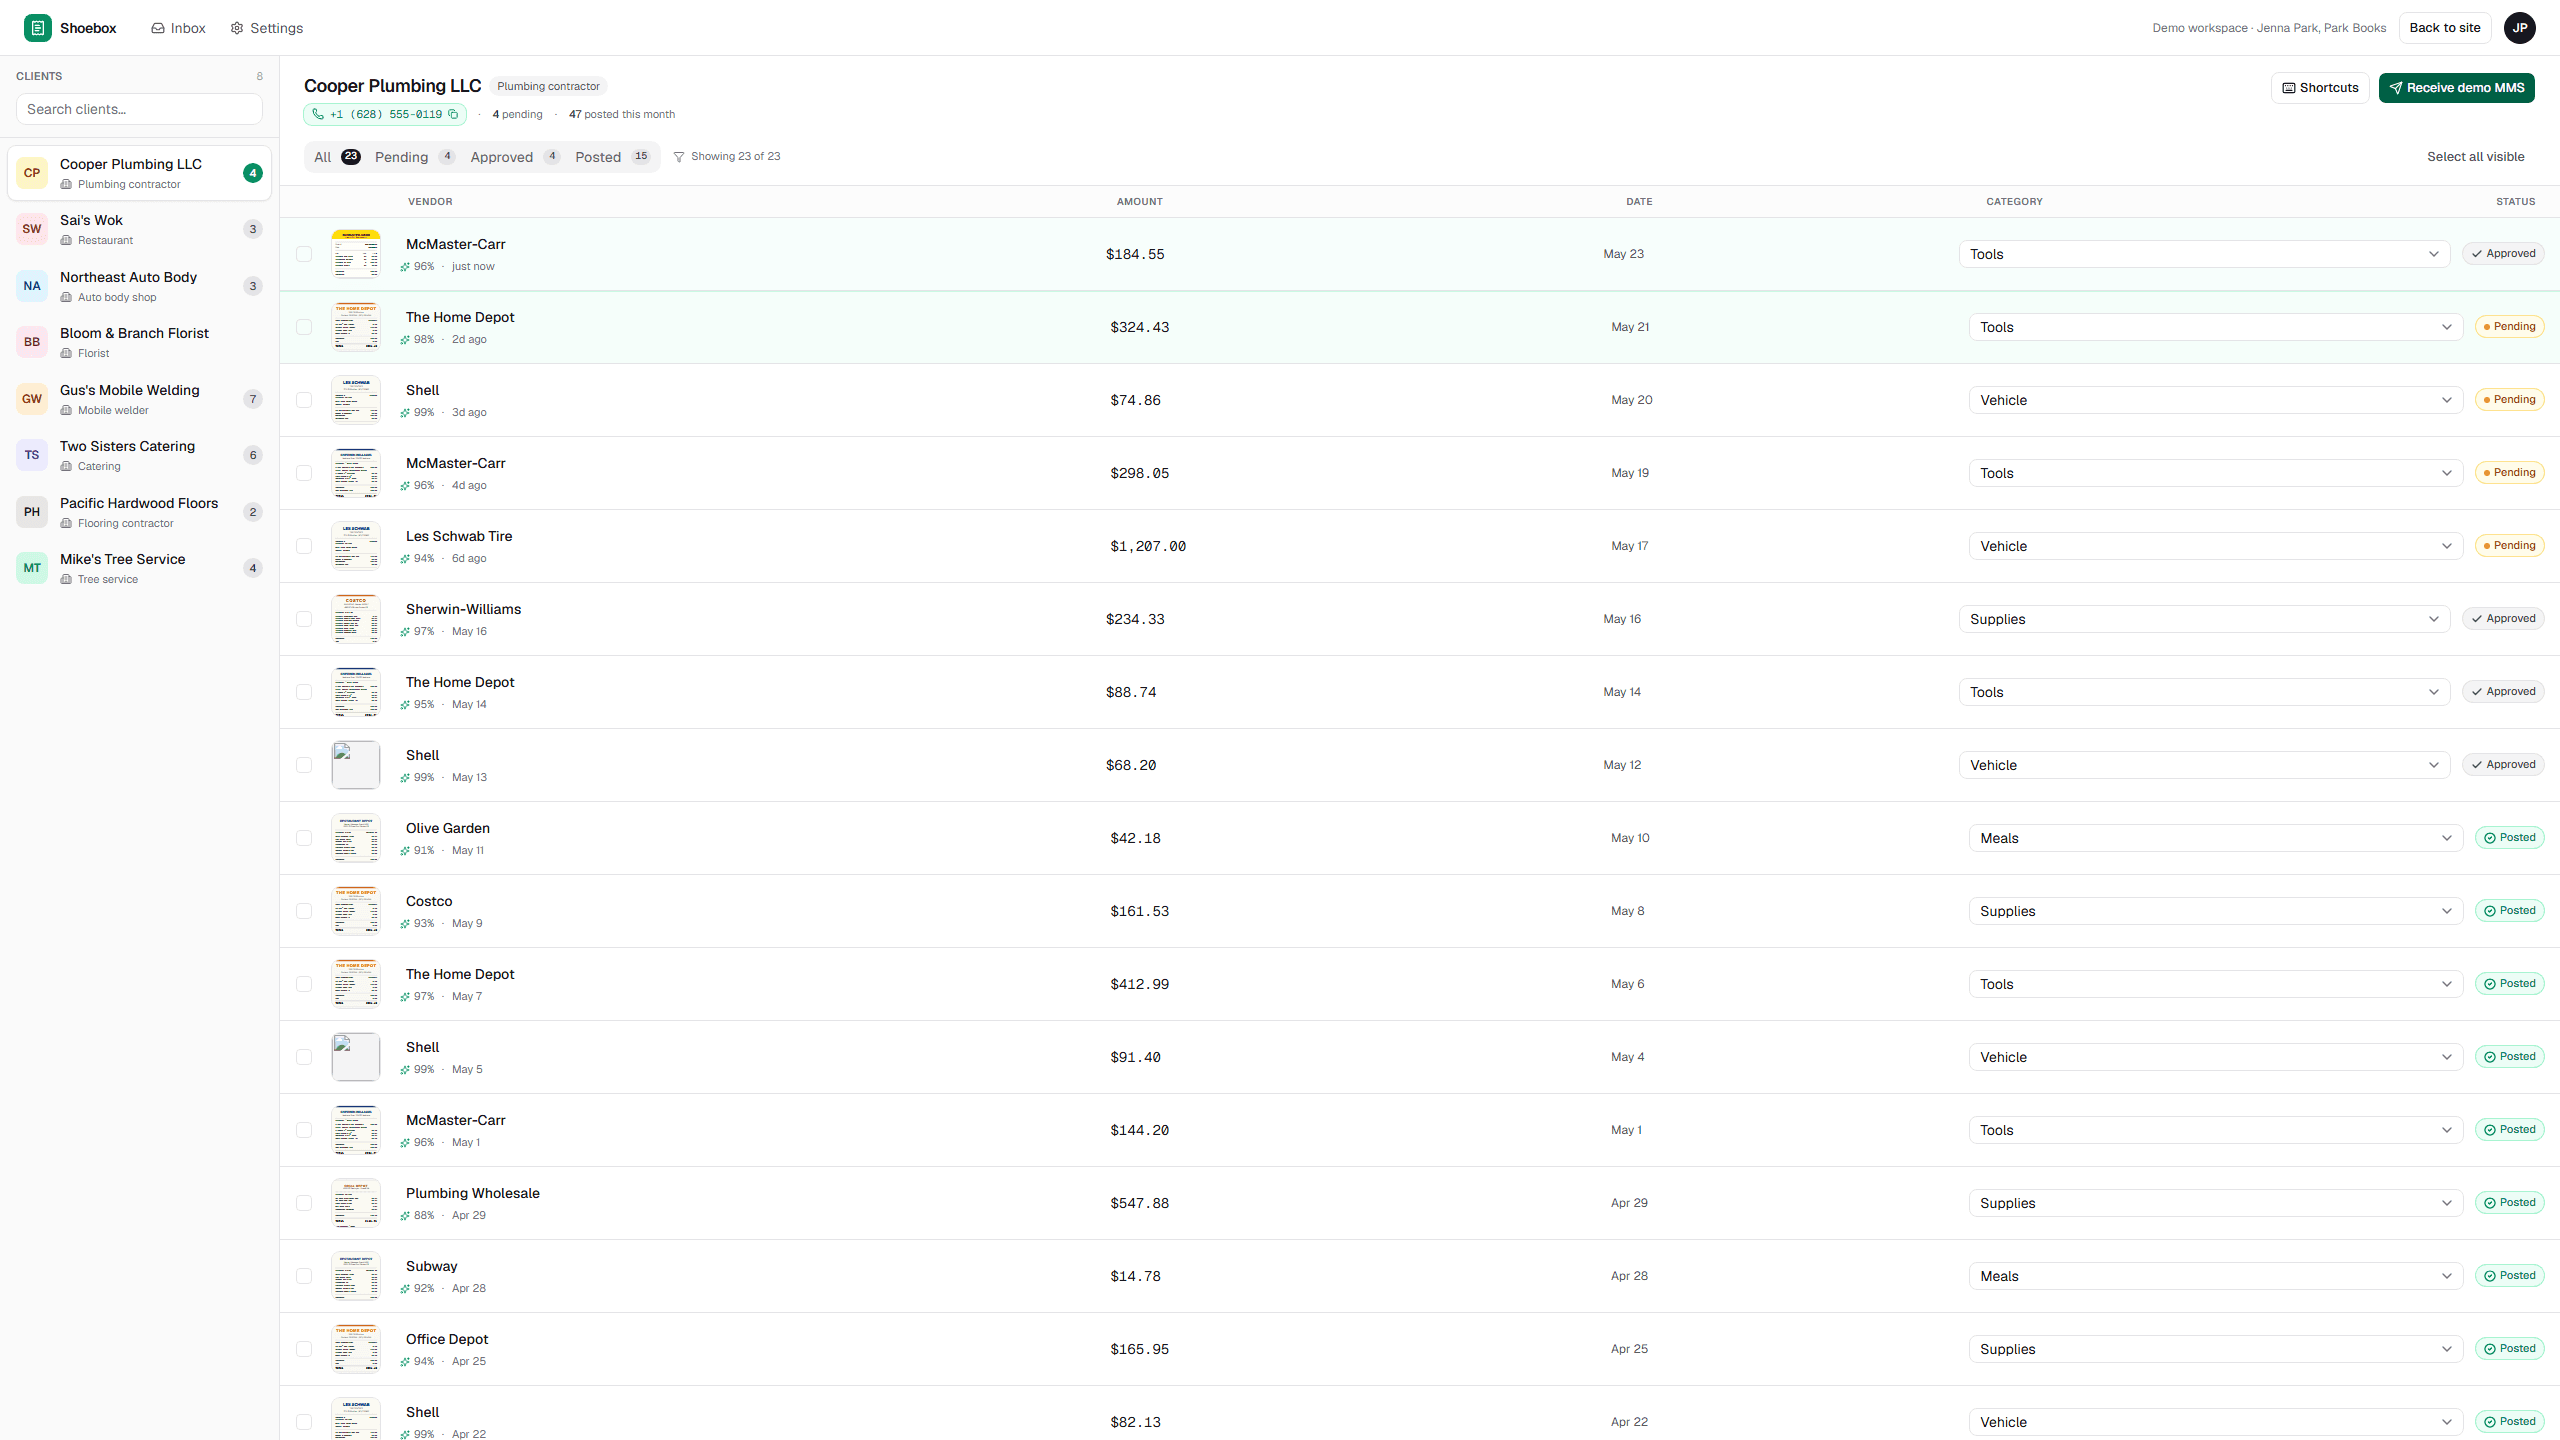Click the PH avatar for Pacific Hardwood Floors
This screenshot has width=2560, height=1440.
pyautogui.click(x=32, y=512)
